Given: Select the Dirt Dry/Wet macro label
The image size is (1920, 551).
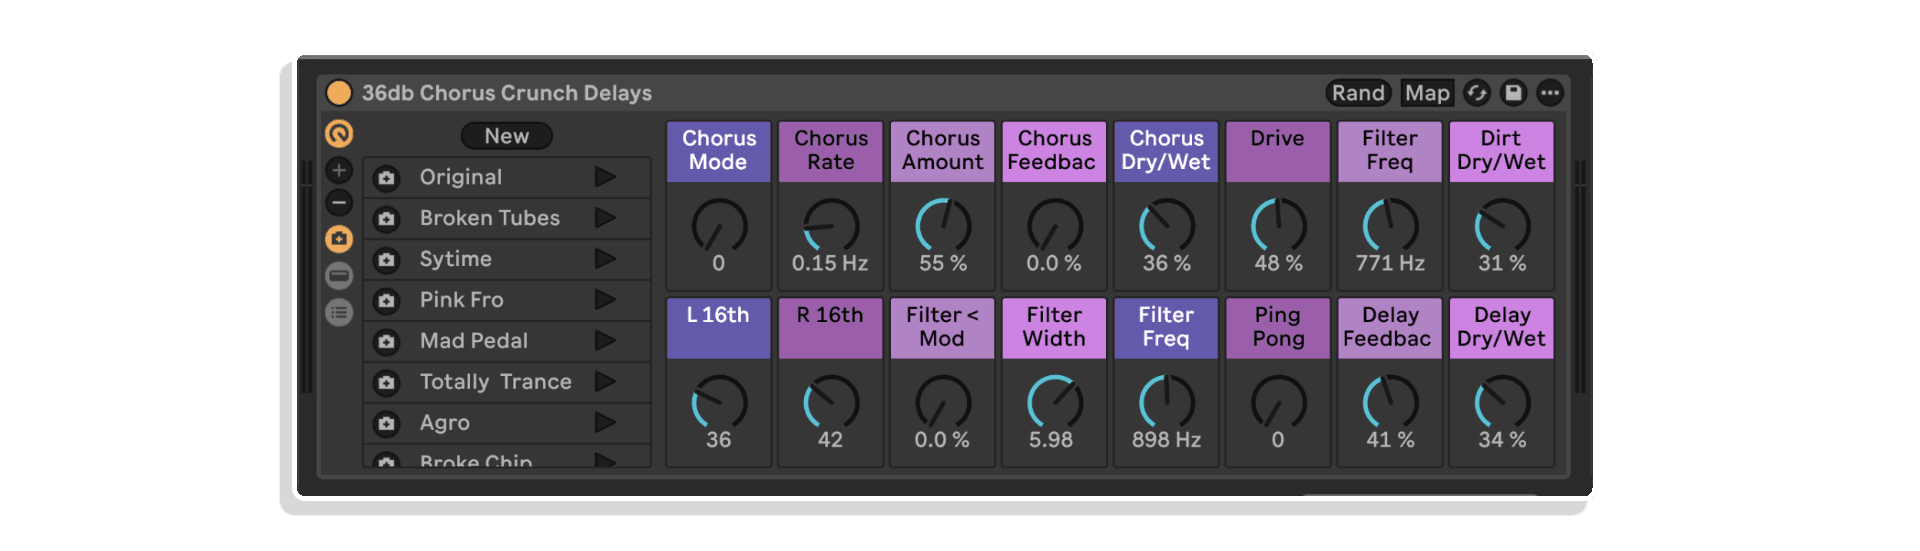Looking at the screenshot, I should 1502,151.
